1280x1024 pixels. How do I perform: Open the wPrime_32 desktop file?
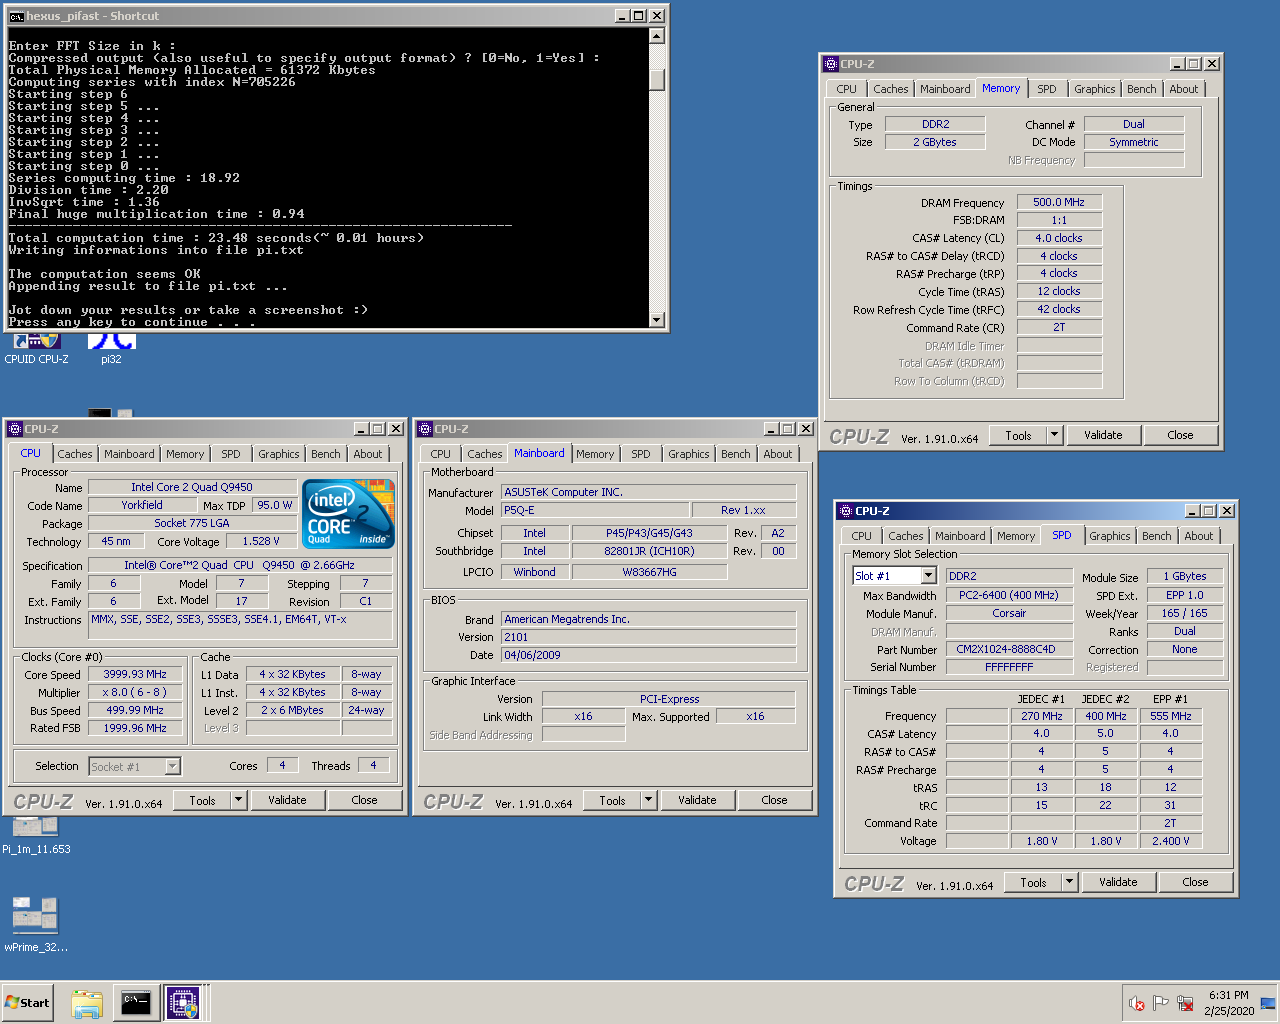[x=36, y=923]
